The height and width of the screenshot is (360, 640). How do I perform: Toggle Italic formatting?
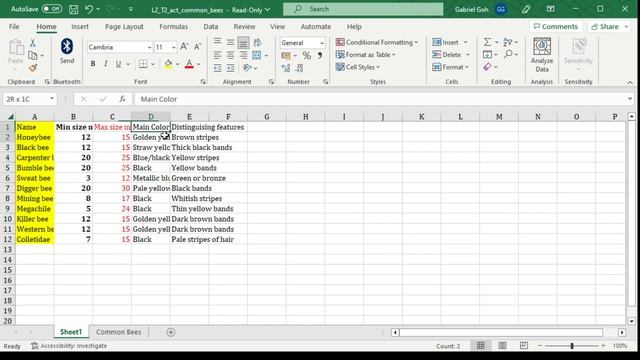(x=106, y=64)
